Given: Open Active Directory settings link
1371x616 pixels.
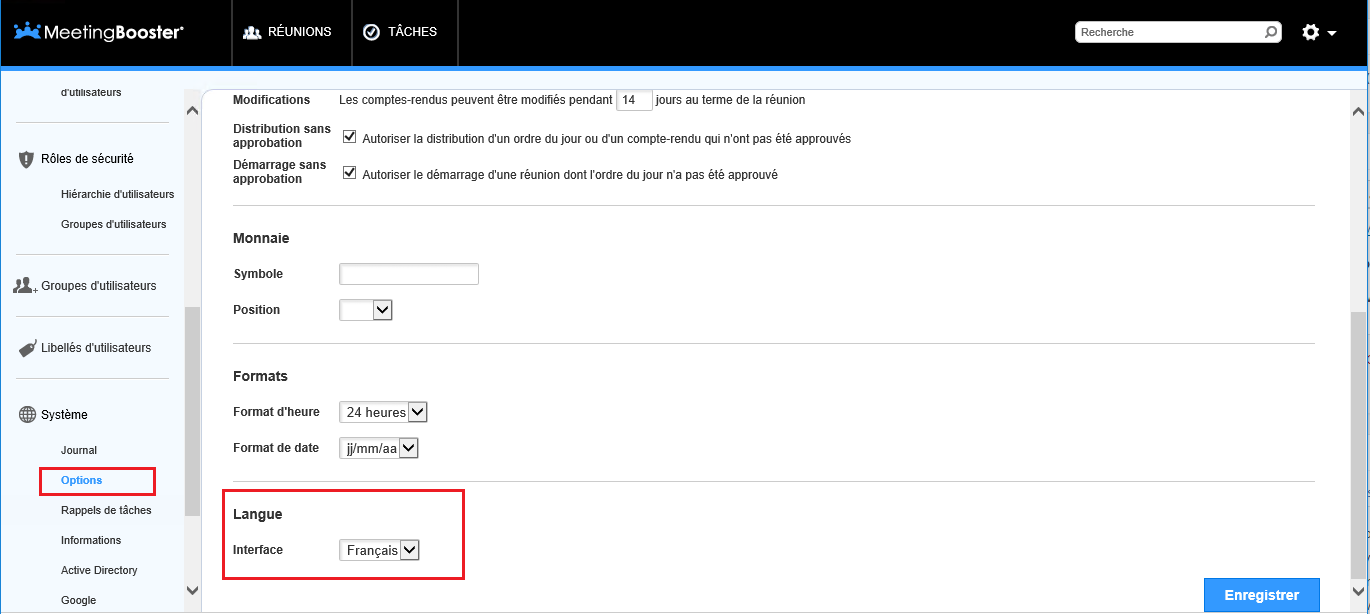Looking at the screenshot, I should [99, 571].
